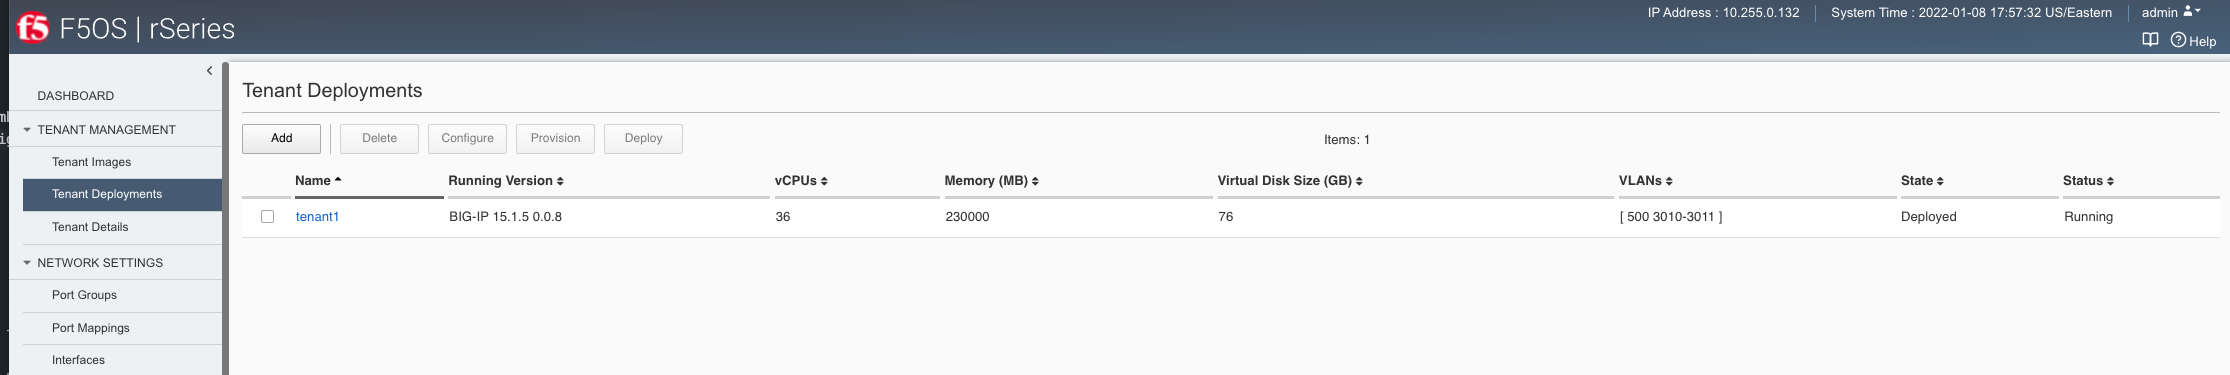Sort by Virtual Disk Size column
Image resolution: width=2230 pixels, height=375 pixels.
1290,181
